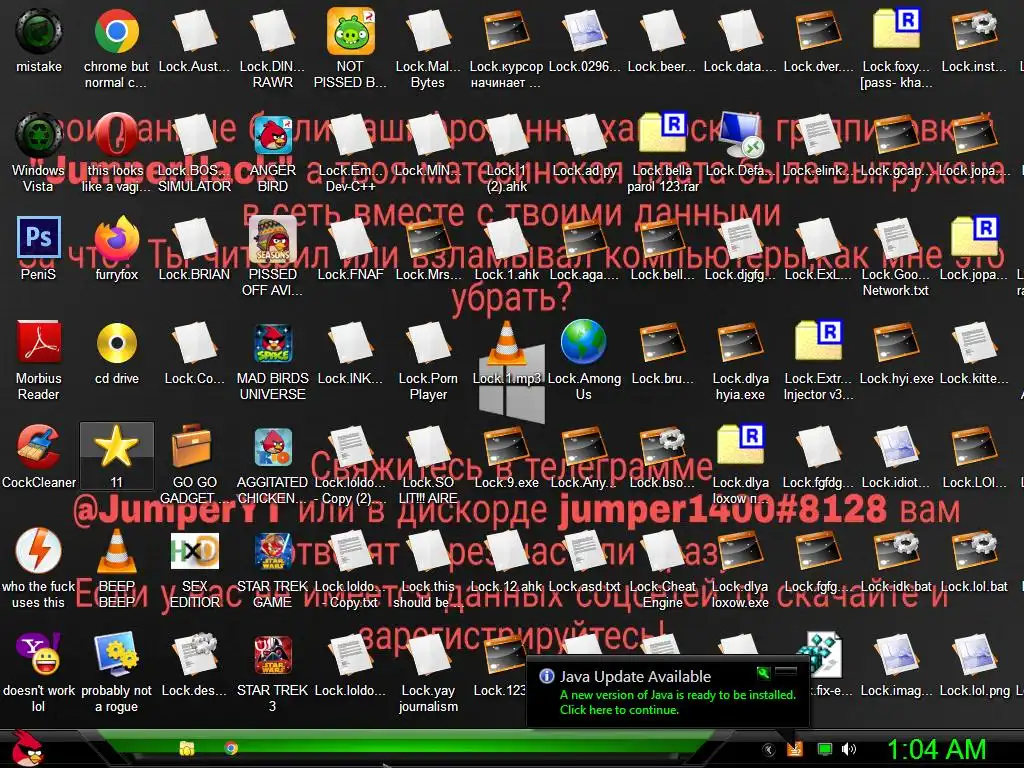
Task: Open the speaker volume tray icon
Action: point(849,749)
